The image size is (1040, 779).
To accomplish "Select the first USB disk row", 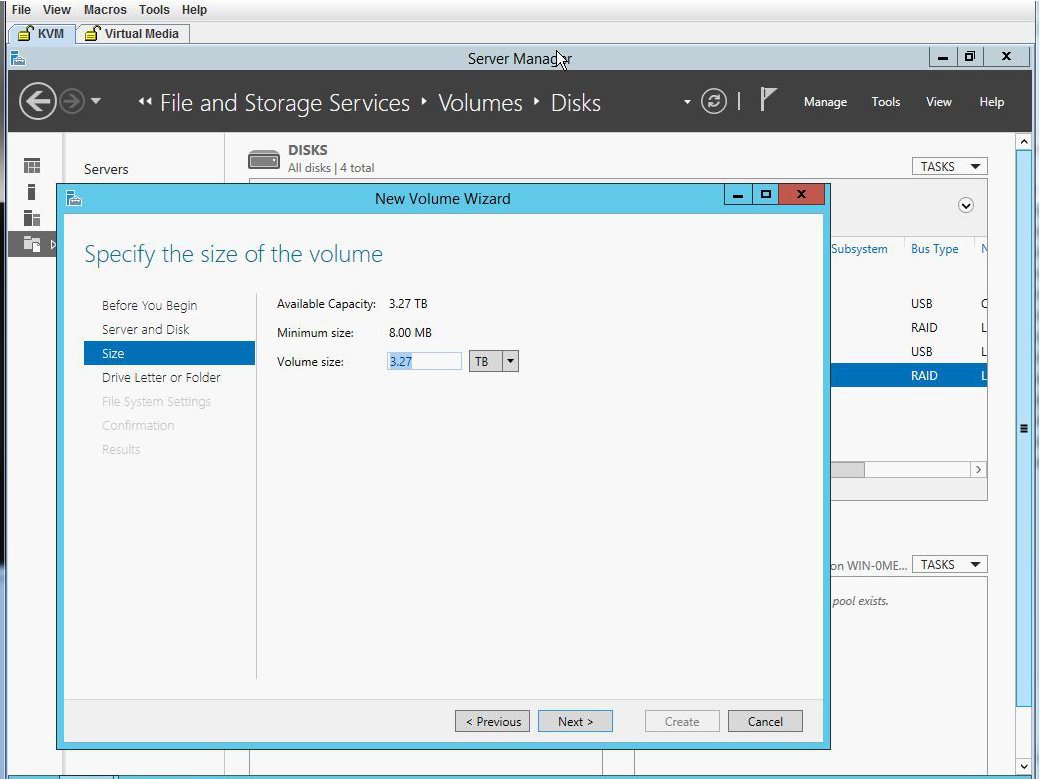I will tap(909, 303).
